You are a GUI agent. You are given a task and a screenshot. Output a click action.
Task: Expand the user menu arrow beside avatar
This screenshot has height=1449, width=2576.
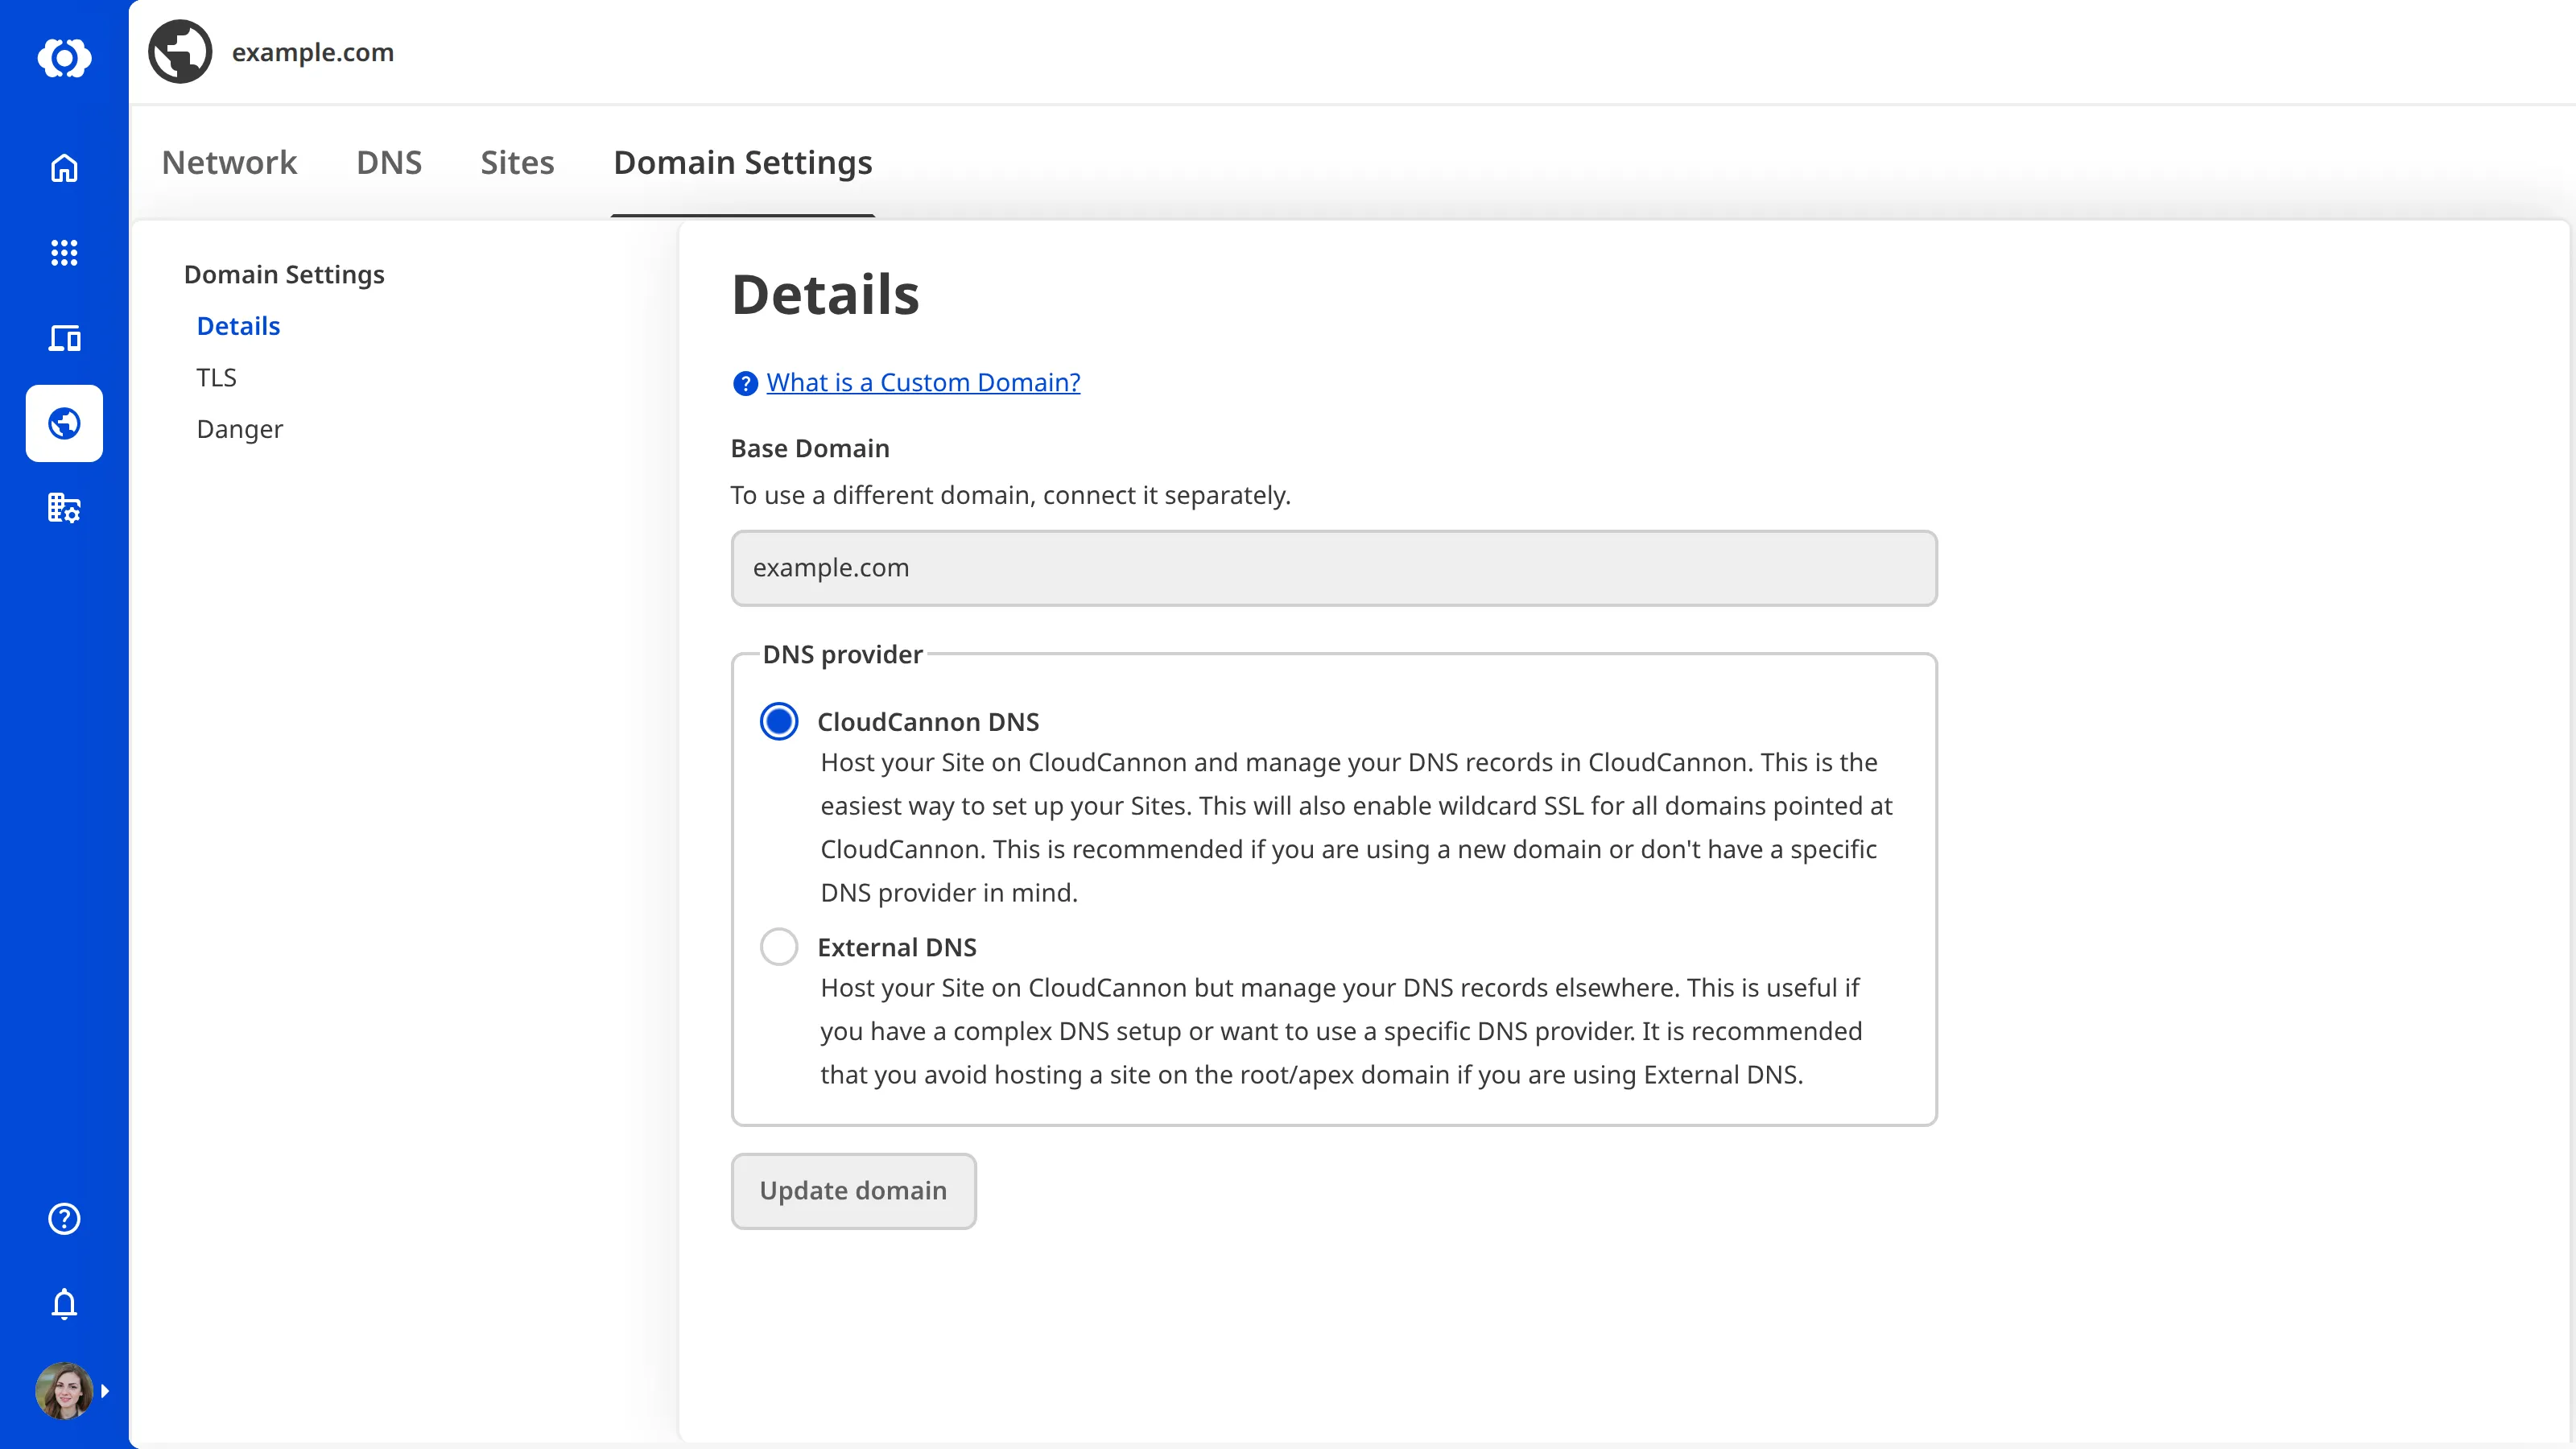[x=105, y=1390]
